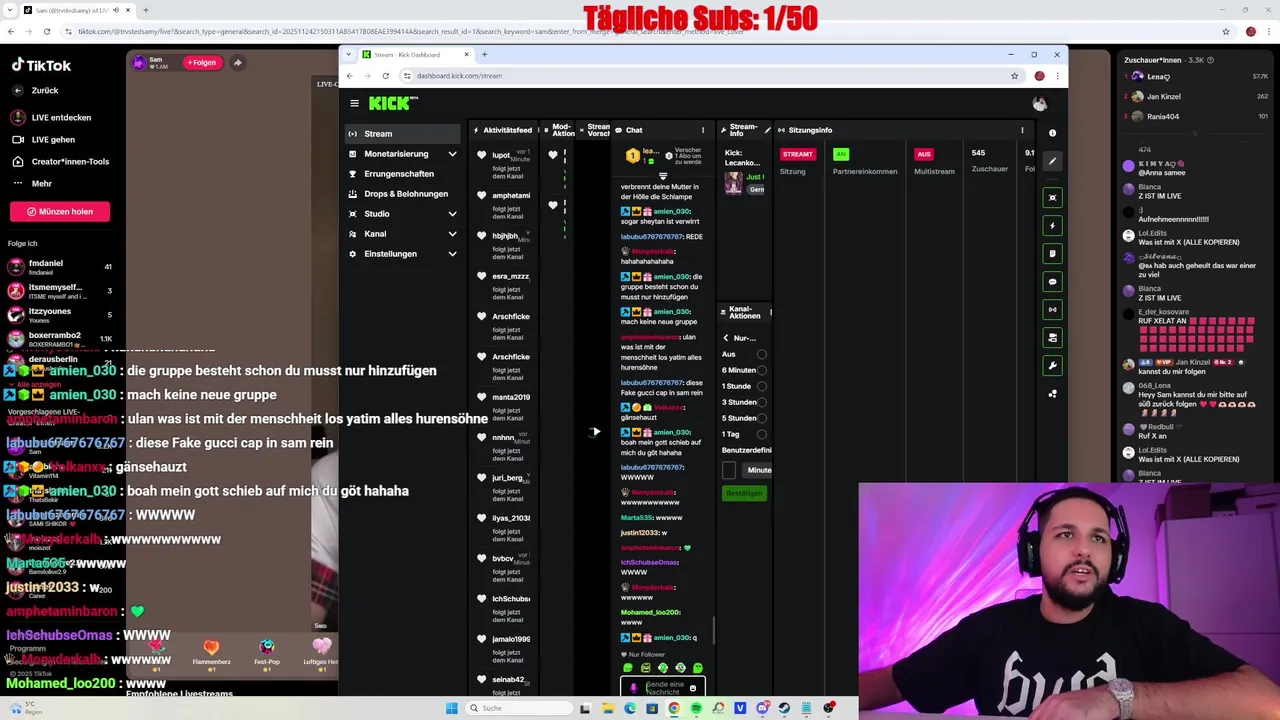Open the emoji picker in chat input
The image size is (1280, 720).
pos(693,688)
